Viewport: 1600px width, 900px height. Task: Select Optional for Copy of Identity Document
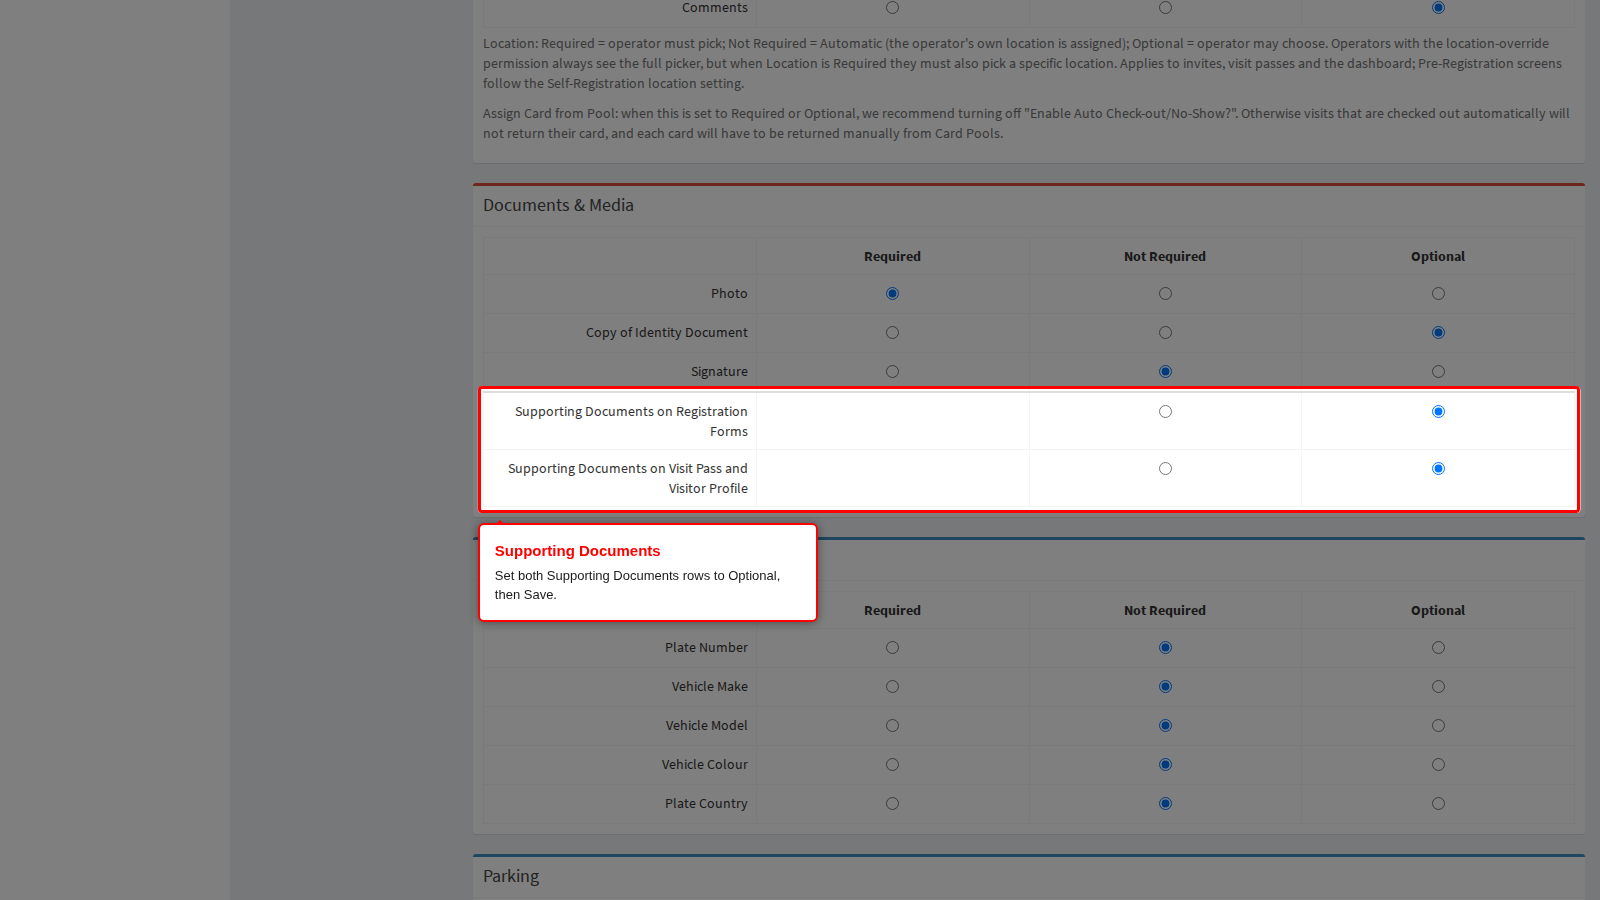click(x=1438, y=333)
